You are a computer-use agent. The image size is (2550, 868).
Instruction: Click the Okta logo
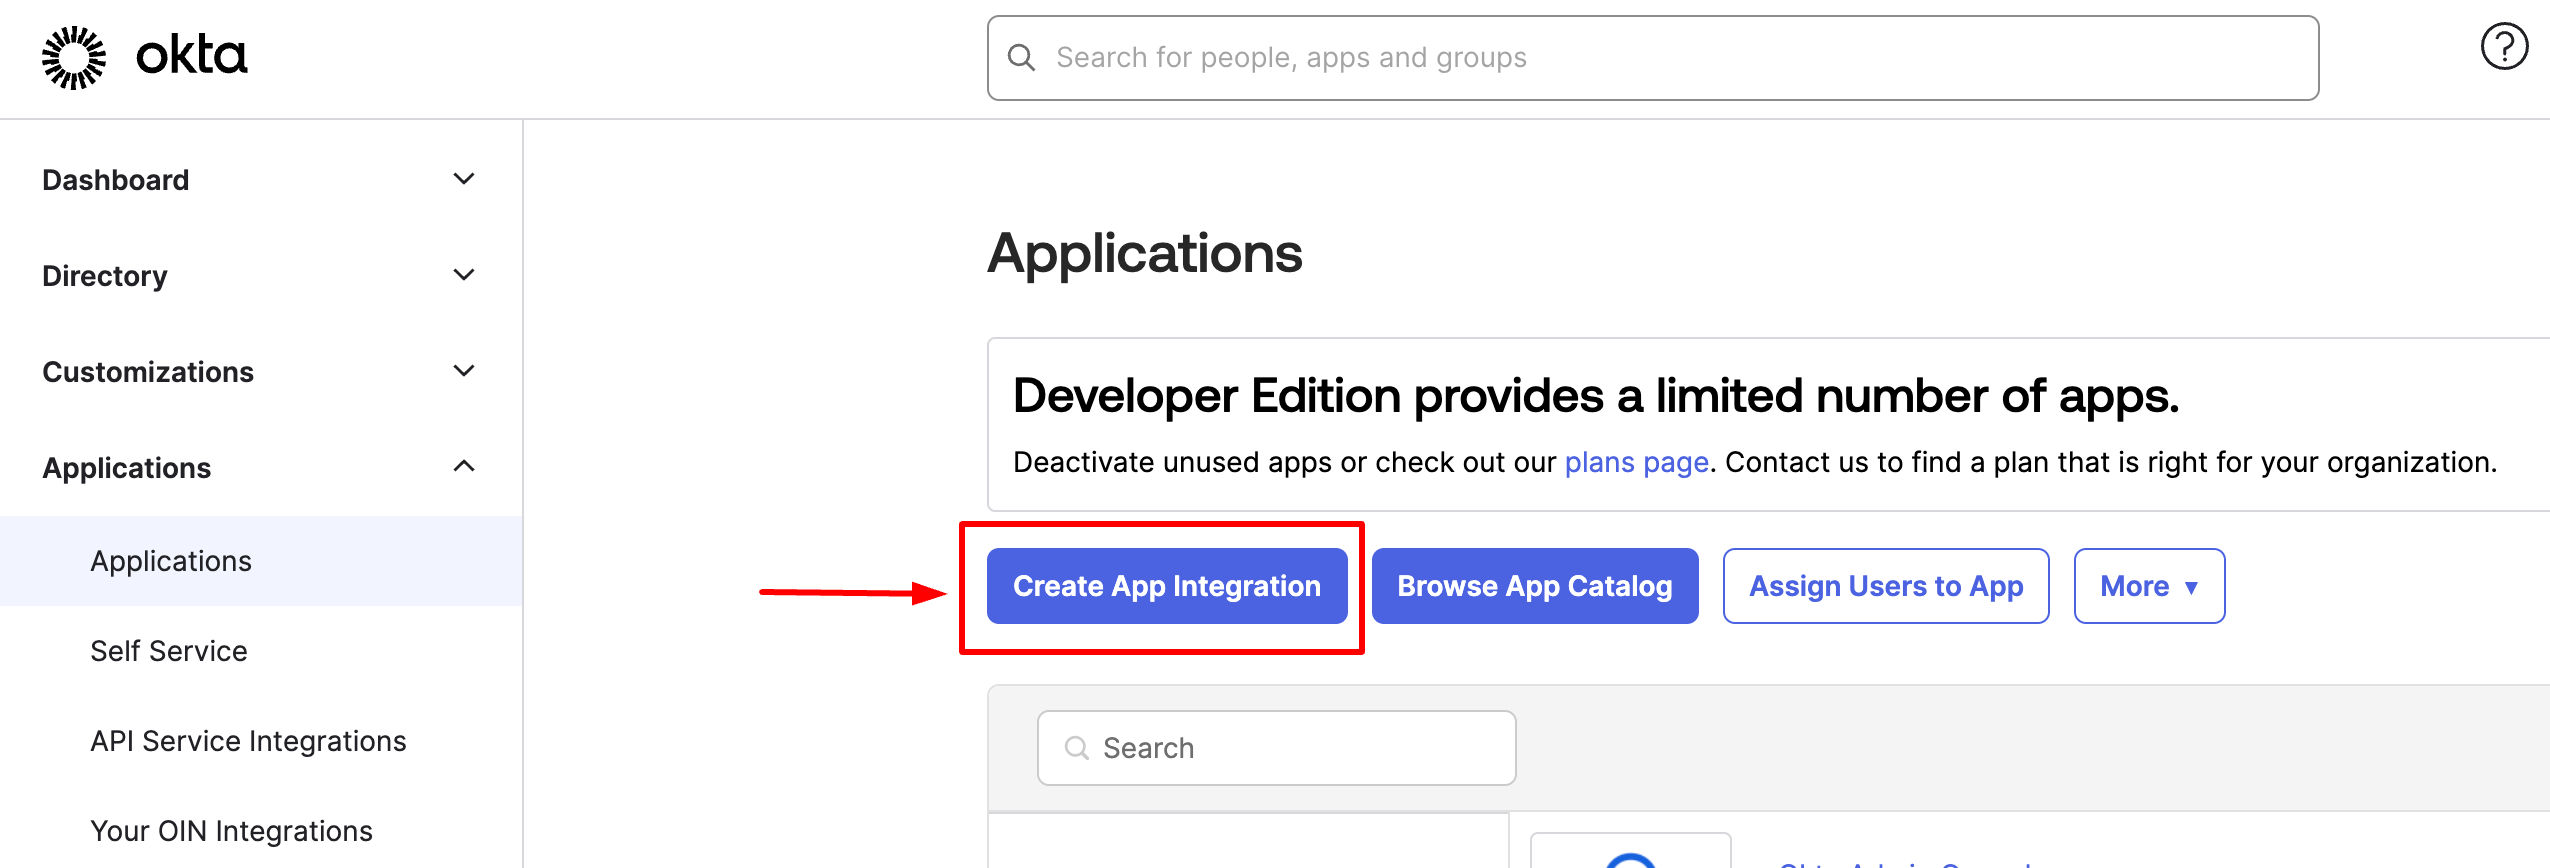[144, 57]
